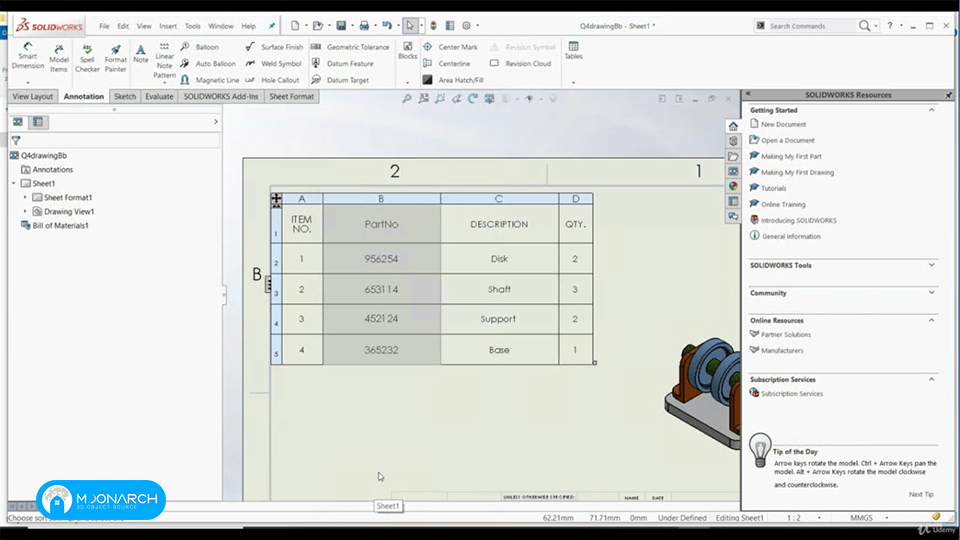The image size is (960, 540).
Task: Collapse the Online Resources section
Action: point(931,320)
